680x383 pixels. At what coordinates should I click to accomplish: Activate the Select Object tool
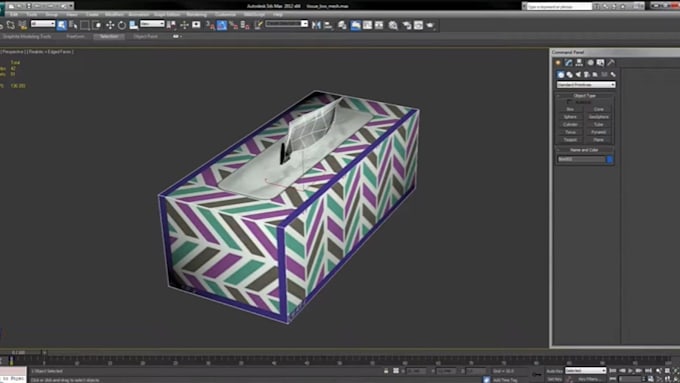tap(62, 25)
